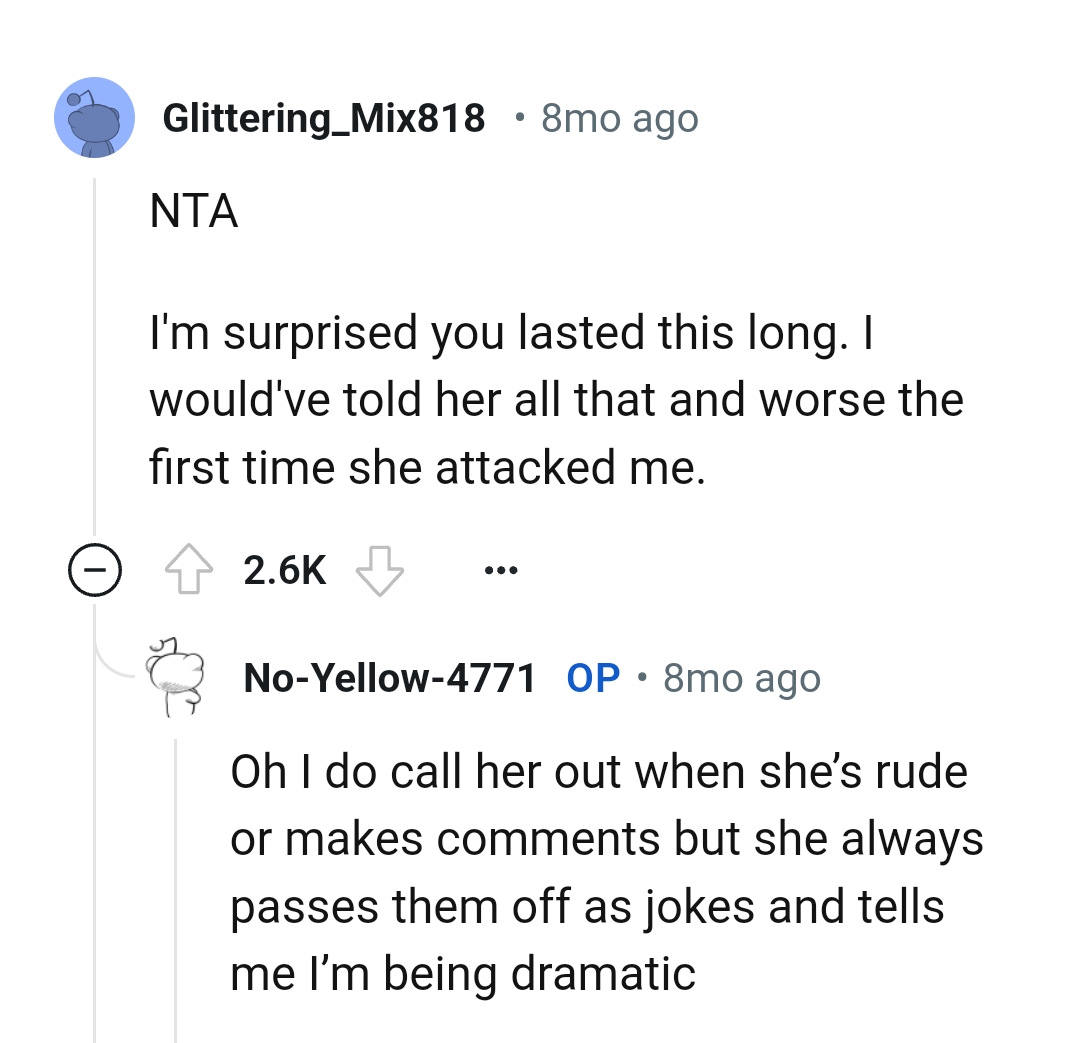
Task: Click the No-Yellow-4771 username
Action: (389, 677)
